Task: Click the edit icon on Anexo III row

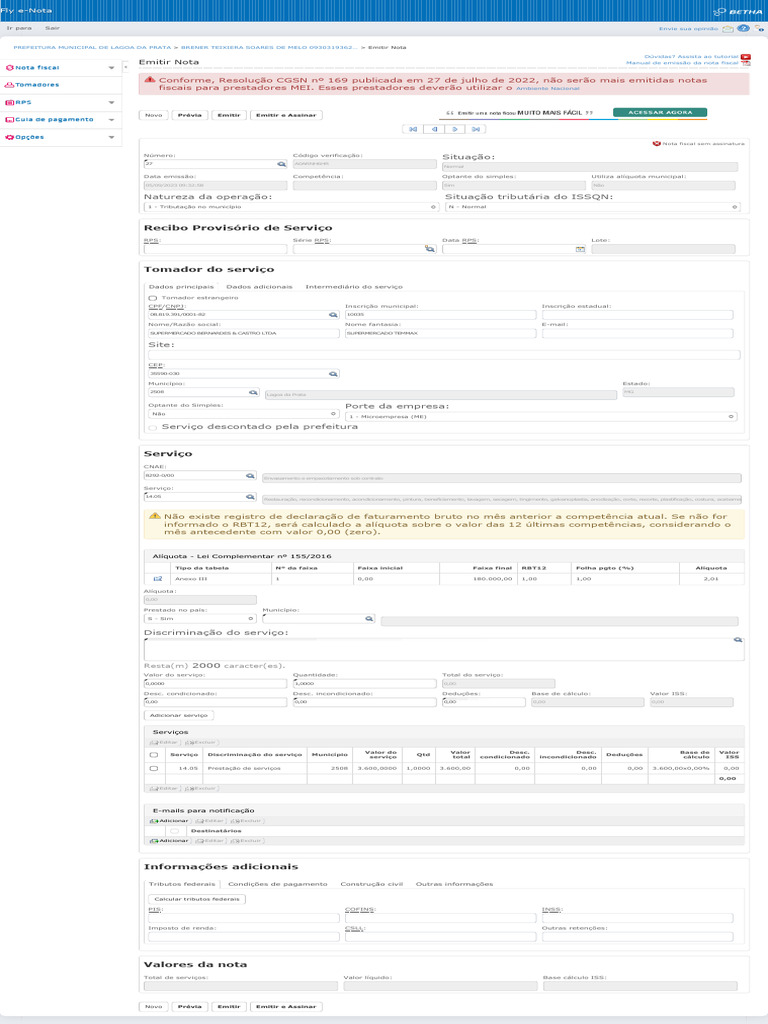Action: coord(157,579)
